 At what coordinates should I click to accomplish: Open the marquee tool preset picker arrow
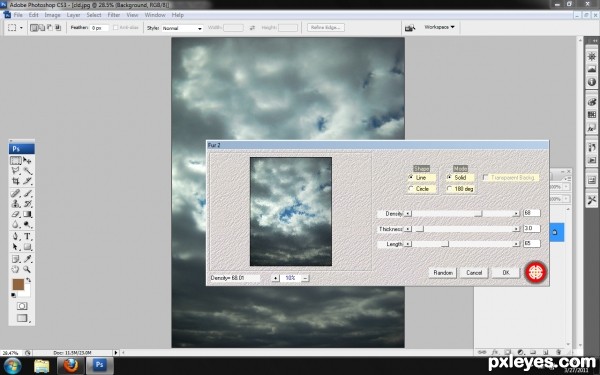(21, 28)
